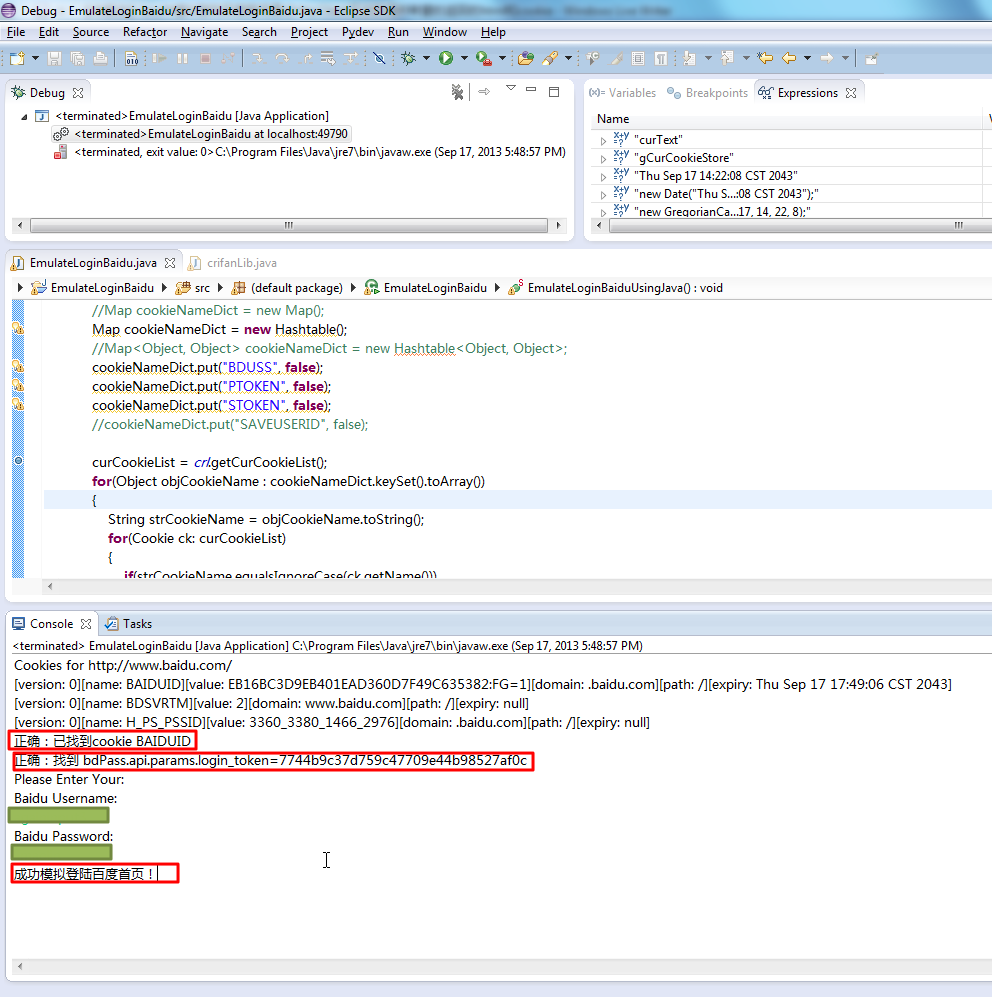The width and height of the screenshot is (992, 997).
Task: Collapse the terminated EmulateLoginBaidu tree node
Action: (x=24, y=116)
